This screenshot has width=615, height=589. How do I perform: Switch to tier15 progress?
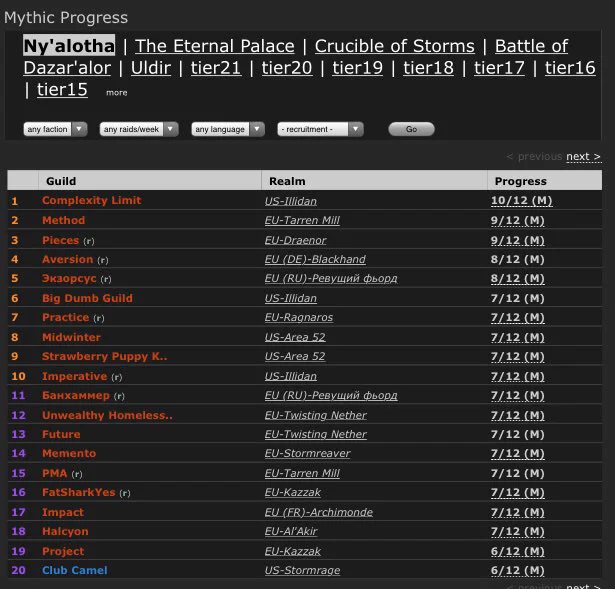(x=62, y=90)
